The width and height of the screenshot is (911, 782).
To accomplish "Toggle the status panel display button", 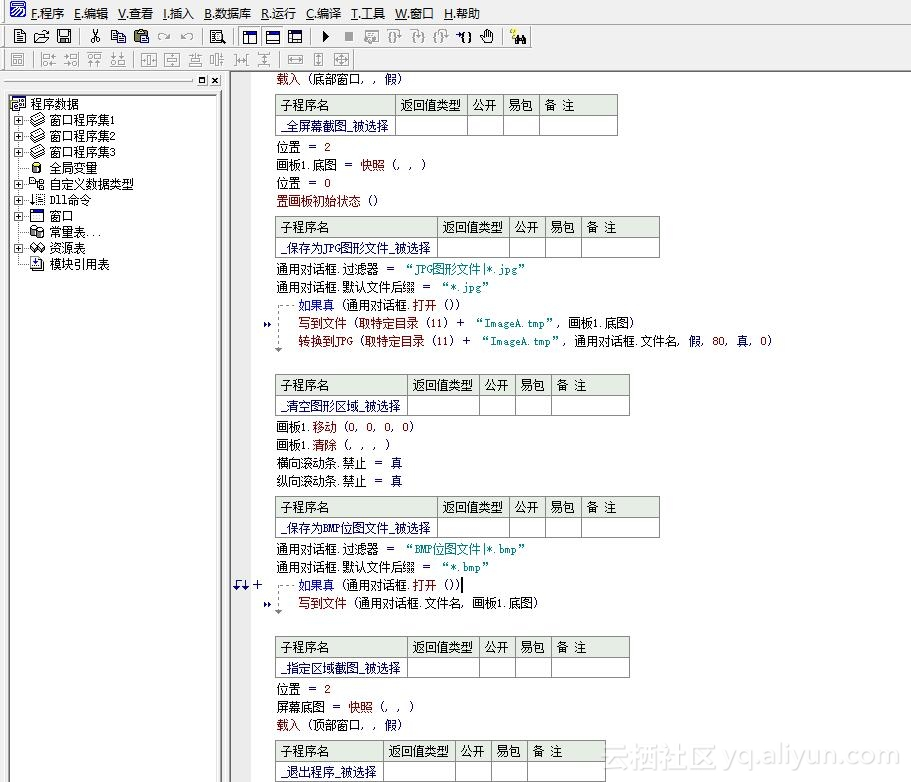I will (272, 37).
